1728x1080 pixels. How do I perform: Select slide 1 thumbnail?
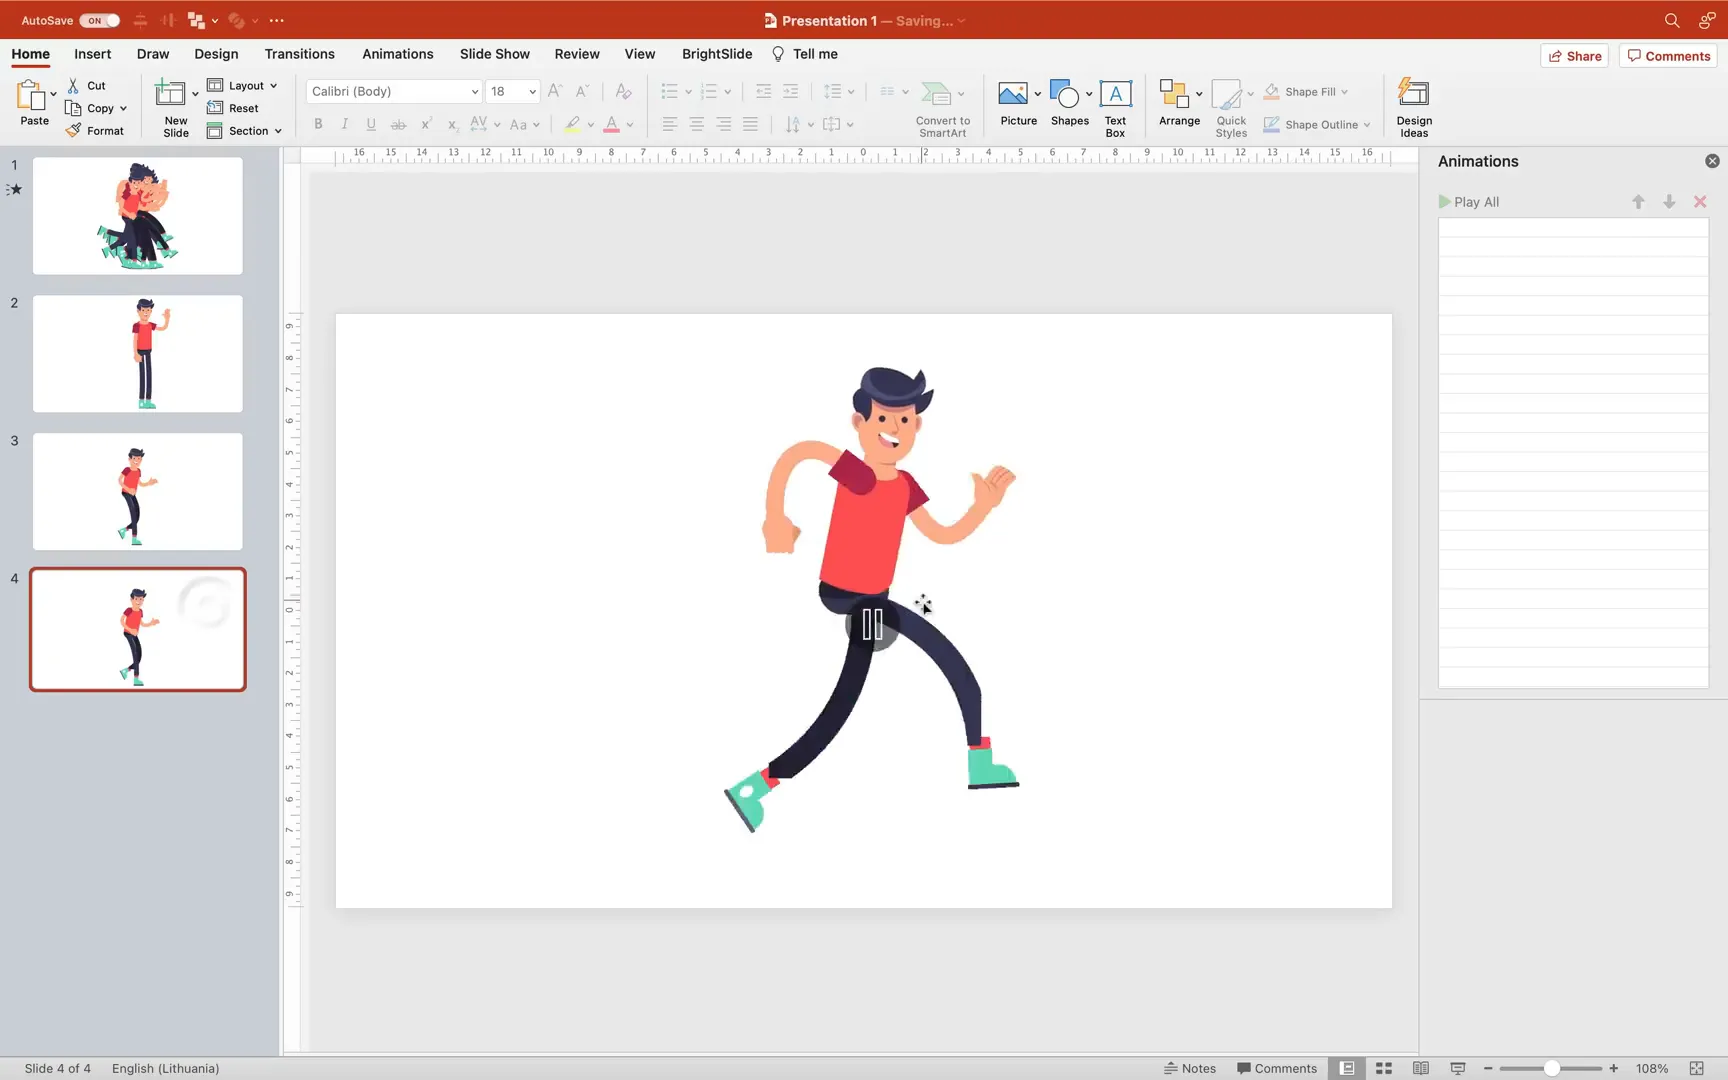138,216
